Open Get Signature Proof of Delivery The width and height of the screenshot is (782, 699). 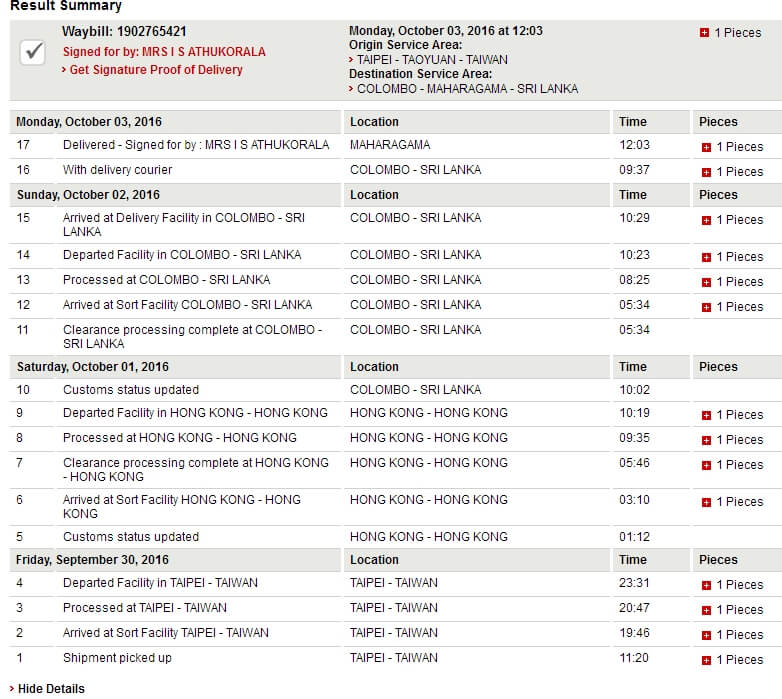[155, 70]
